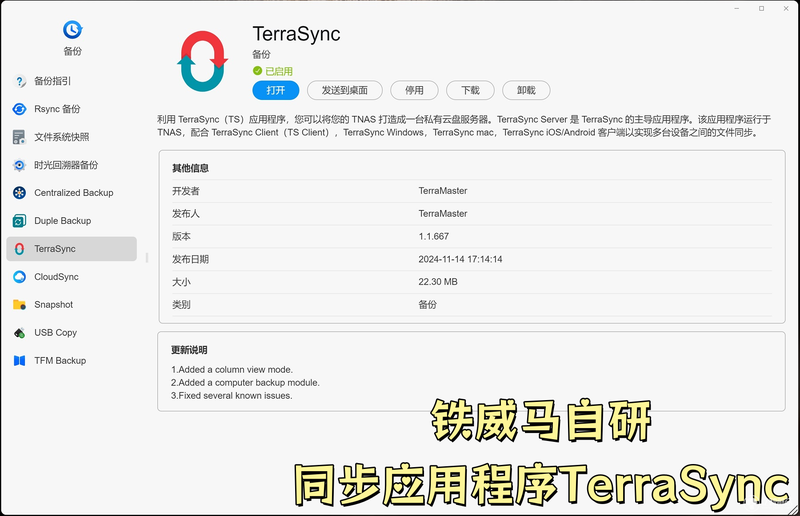
Task: Click the 类别 value 备份
Action: 428,305
